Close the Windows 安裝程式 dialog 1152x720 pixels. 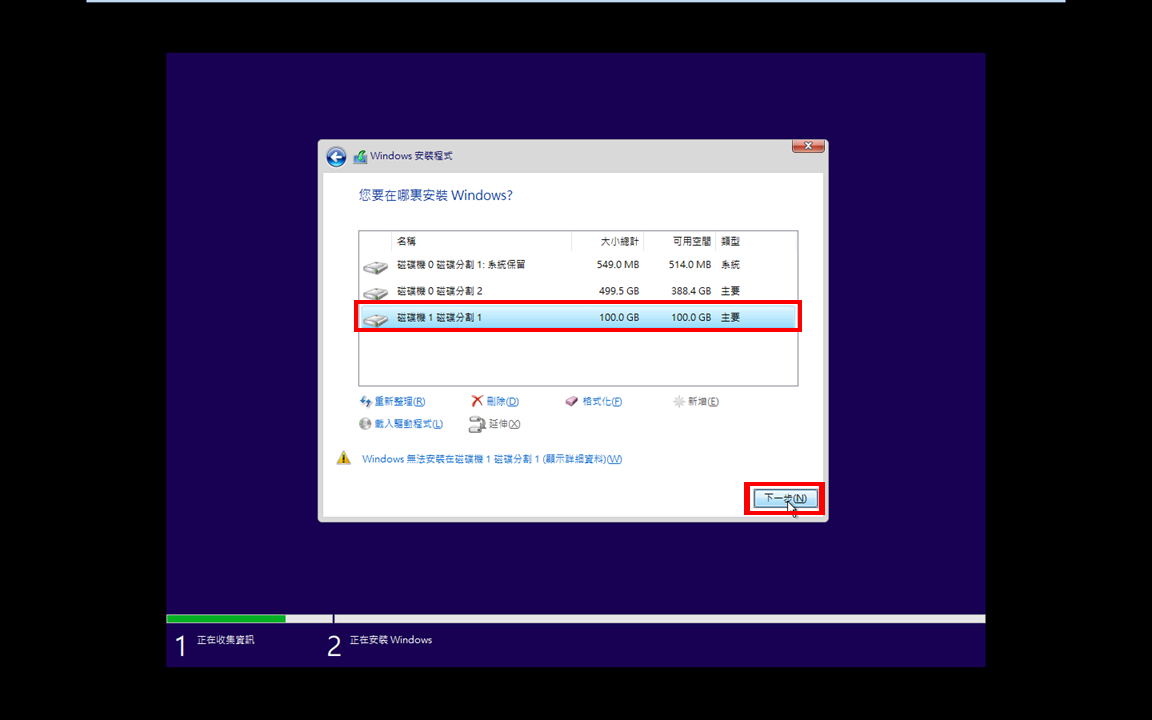click(808, 145)
